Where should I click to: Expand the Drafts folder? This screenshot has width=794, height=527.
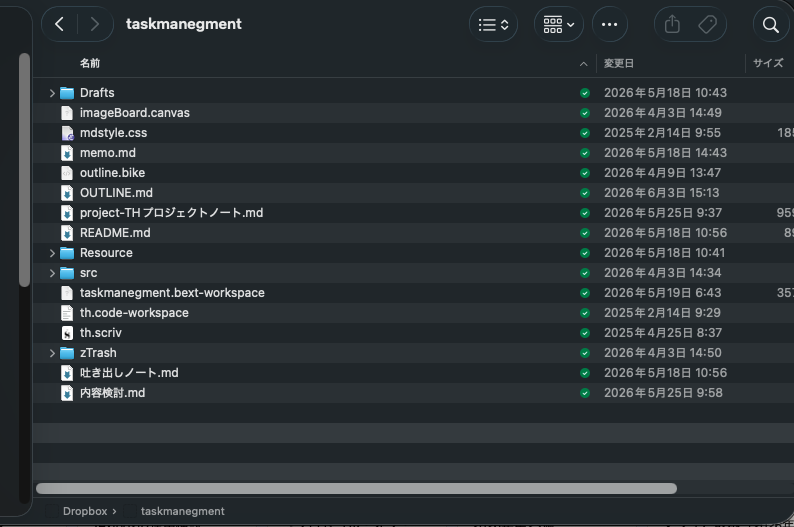click(52, 93)
